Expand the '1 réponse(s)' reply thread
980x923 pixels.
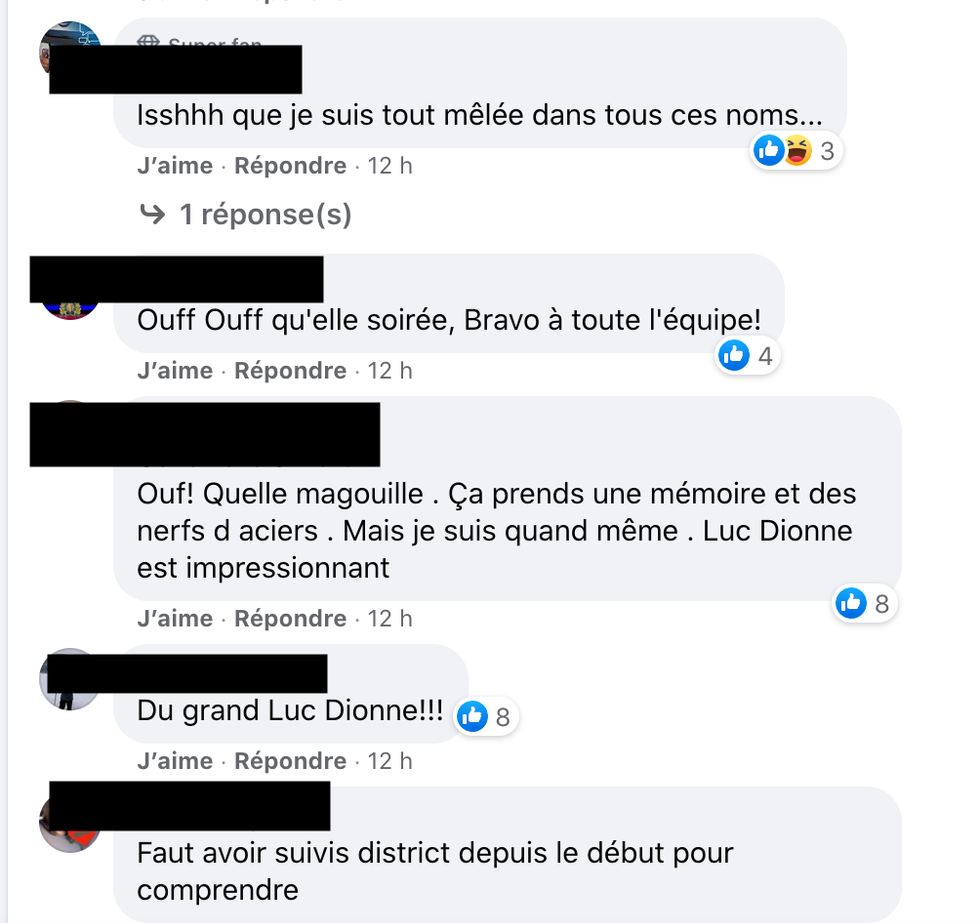(x=265, y=214)
